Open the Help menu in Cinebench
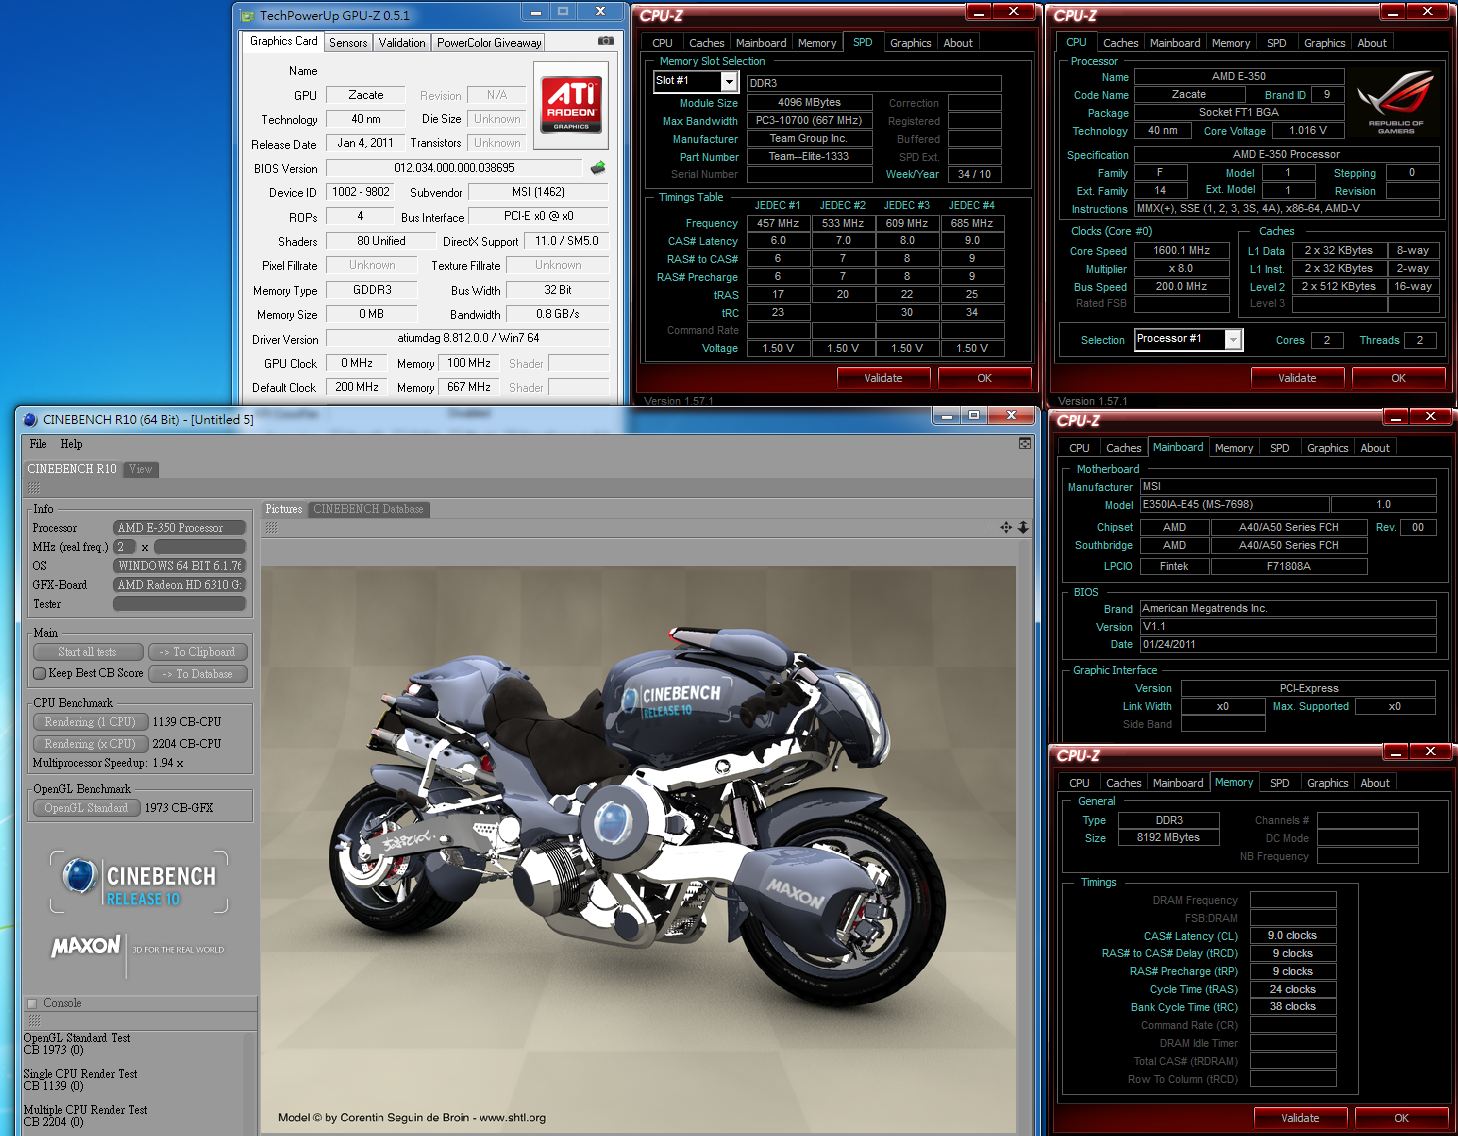The image size is (1458, 1136). 71,444
